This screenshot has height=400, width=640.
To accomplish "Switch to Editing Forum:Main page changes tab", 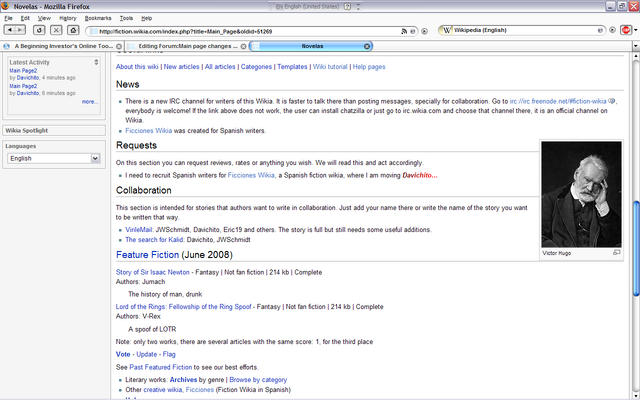I will click(x=188, y=46).
